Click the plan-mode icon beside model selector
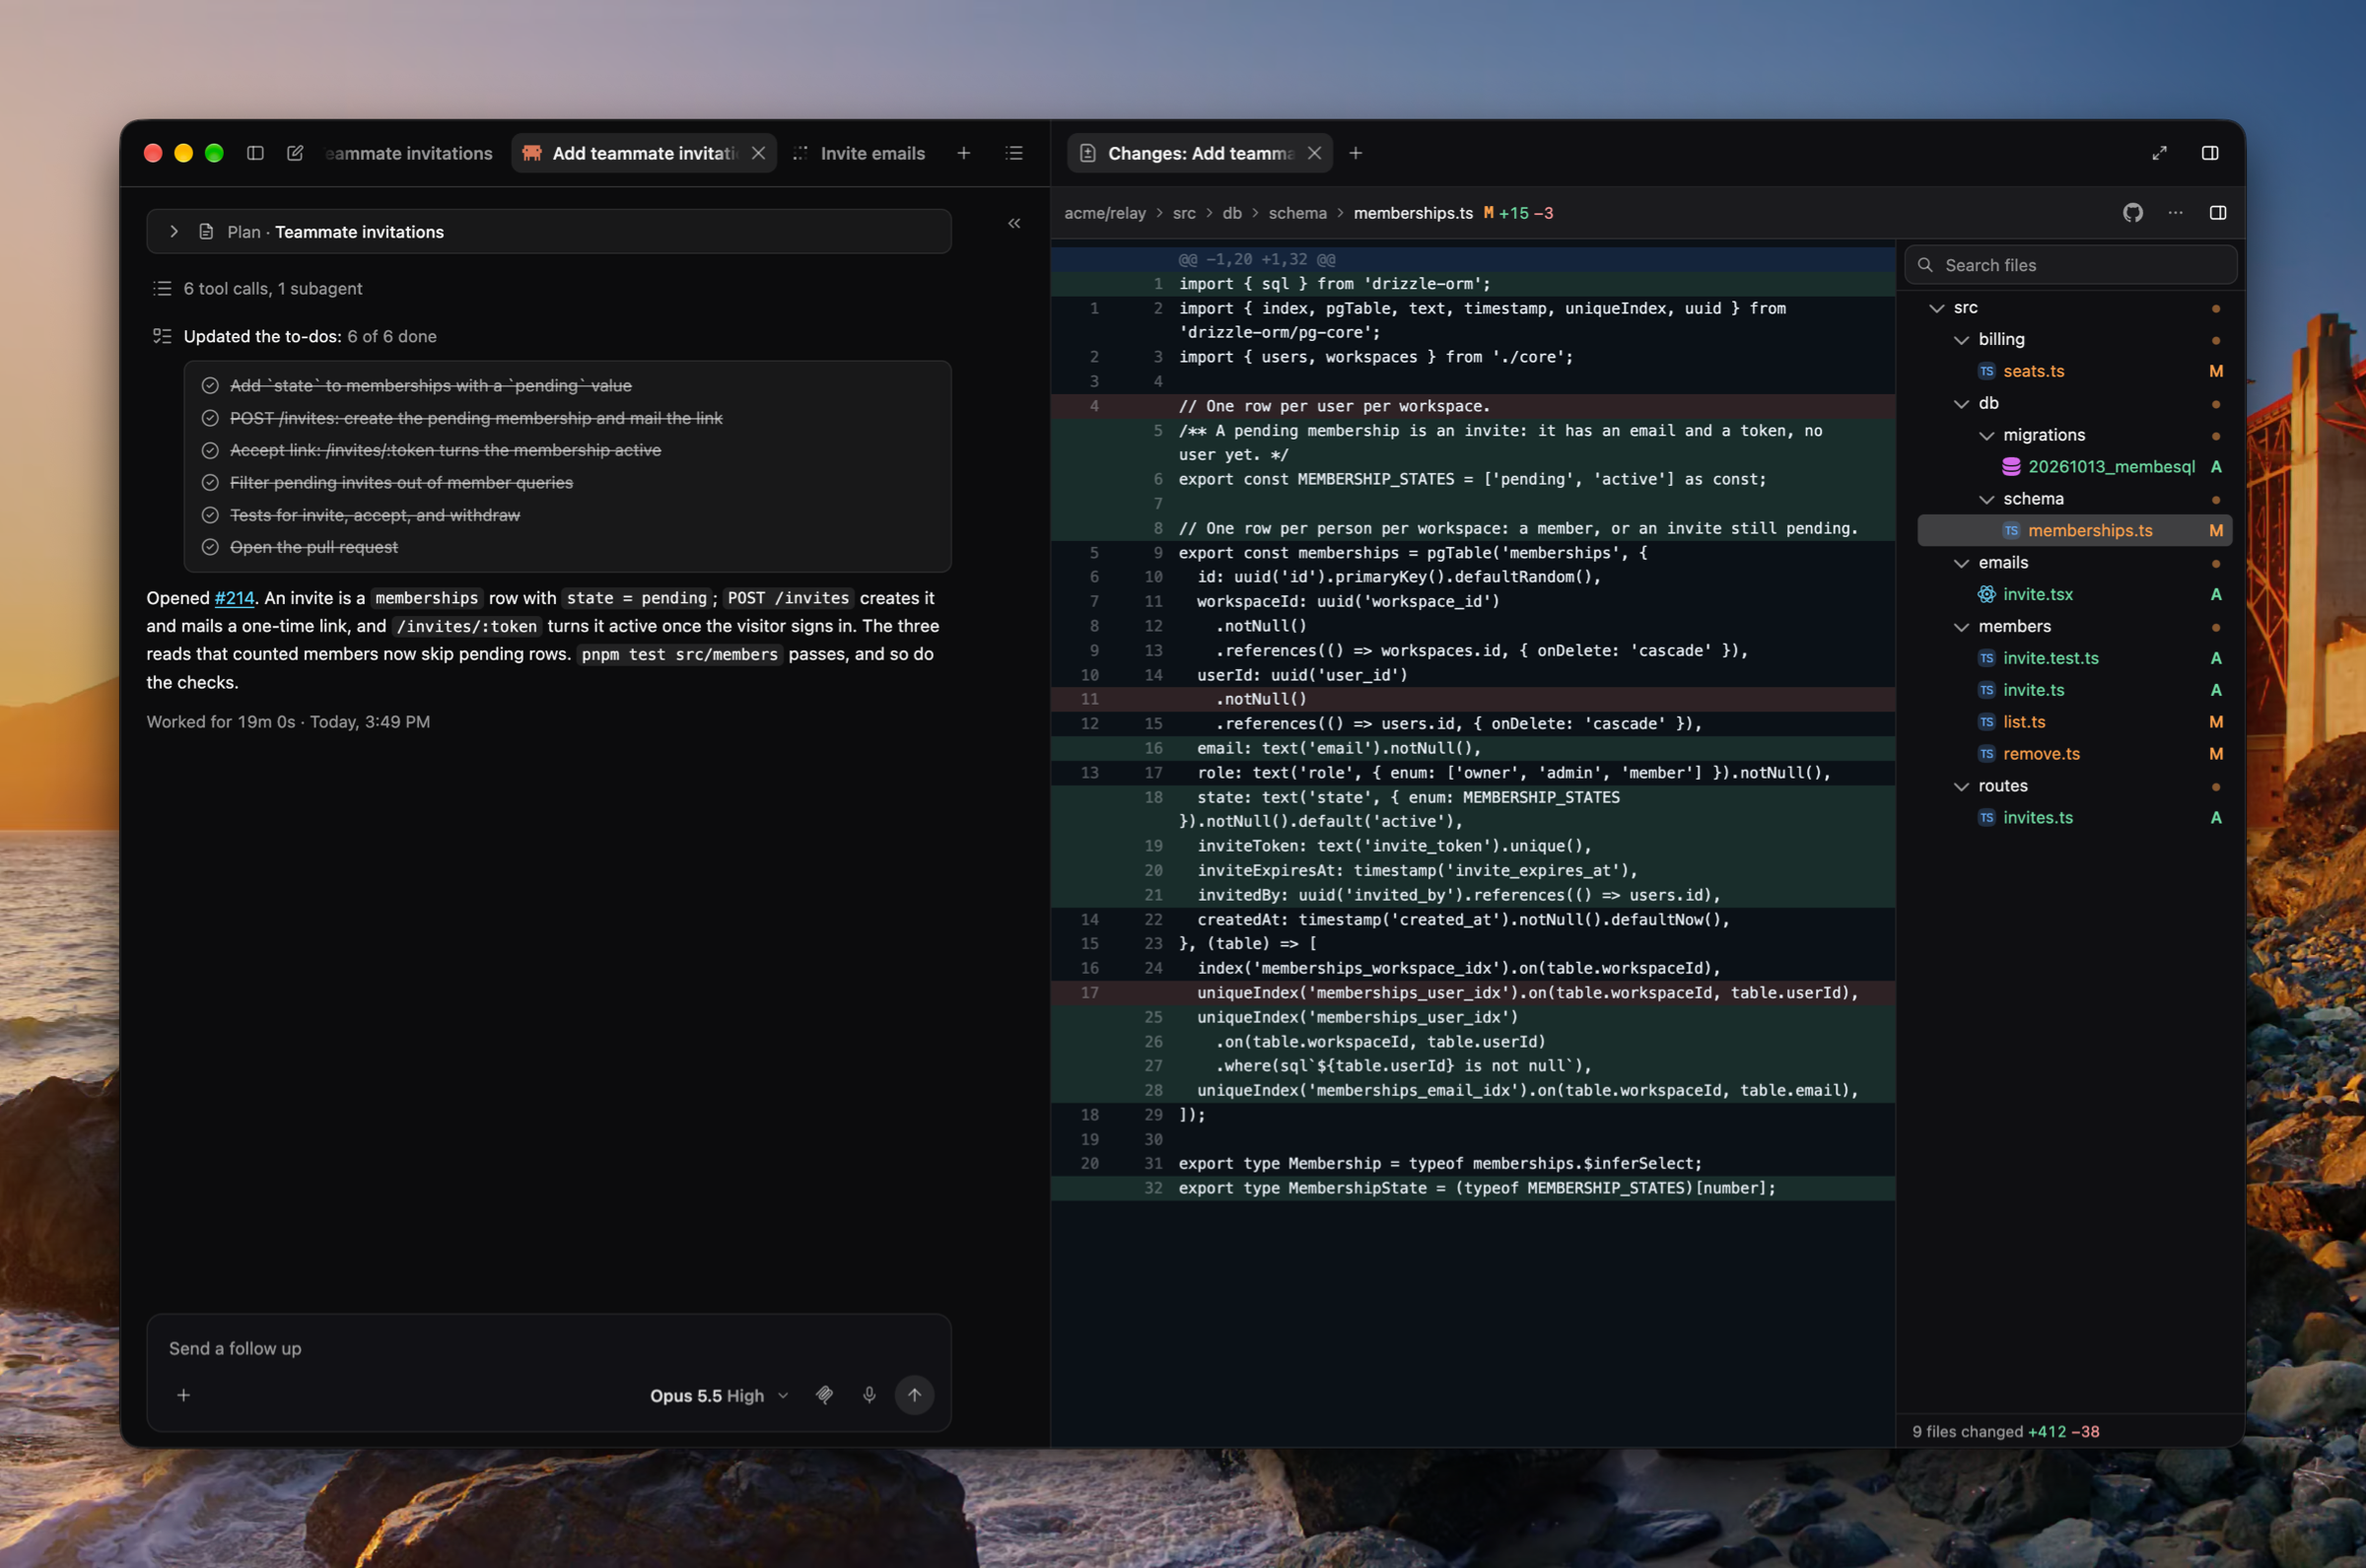Image resolution: width=2366 pixels, height=1568 pixels. point(825,1395)
